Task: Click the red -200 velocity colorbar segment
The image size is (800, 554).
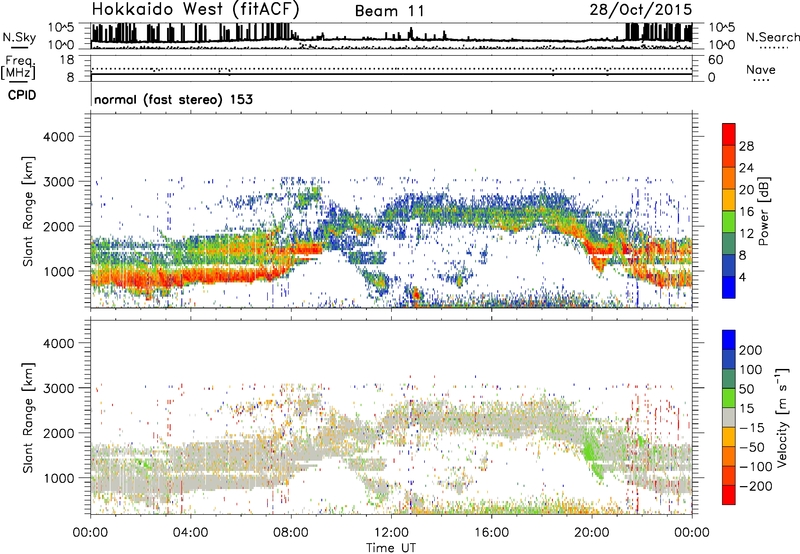Action: coord(729,495)
